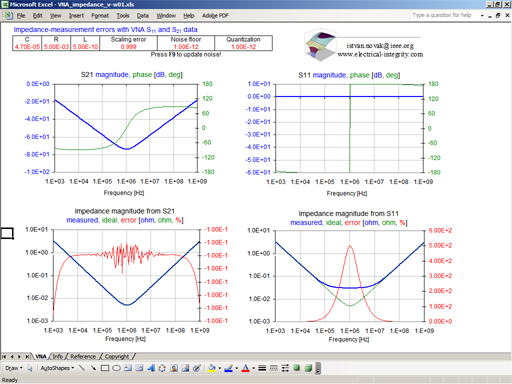Open the Data menu
Viewport: 512px width, 384px height.
click(x=143, y=15)
